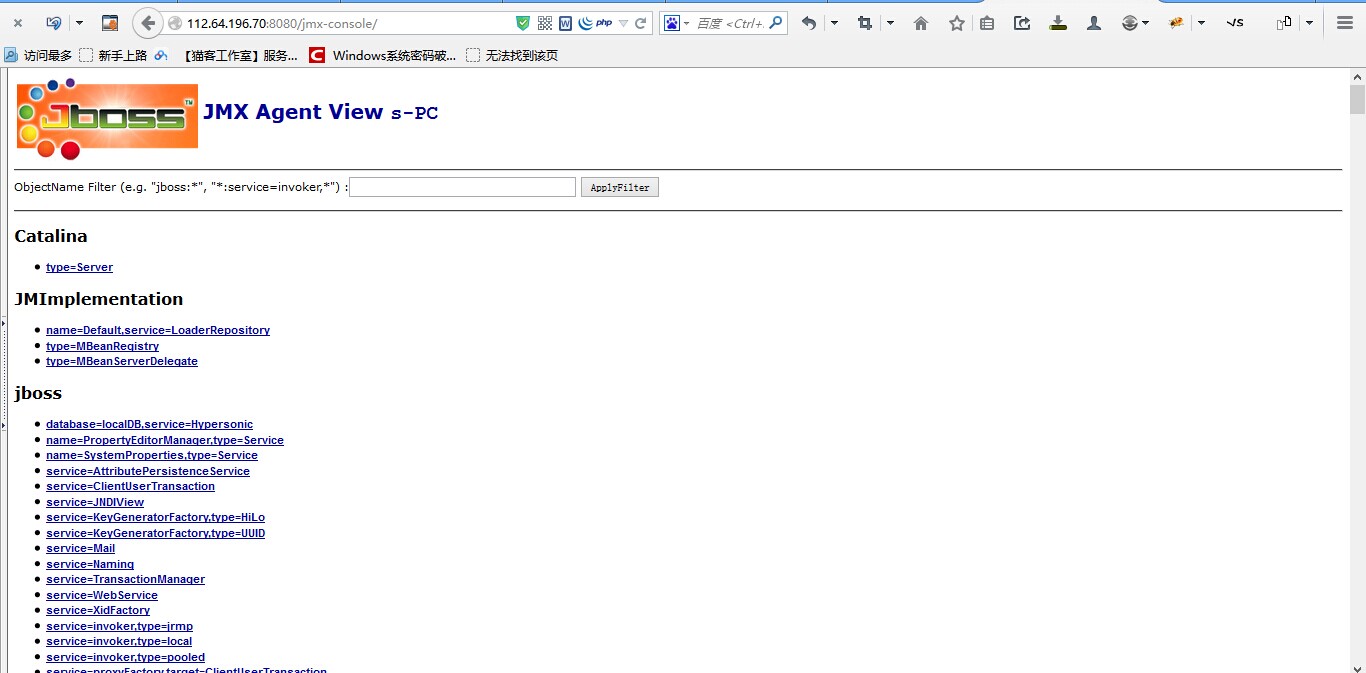The width and height of the screenshot is (1366, 673).
Task: Close the tab with the X icon
Action: (x=18, y=23)
